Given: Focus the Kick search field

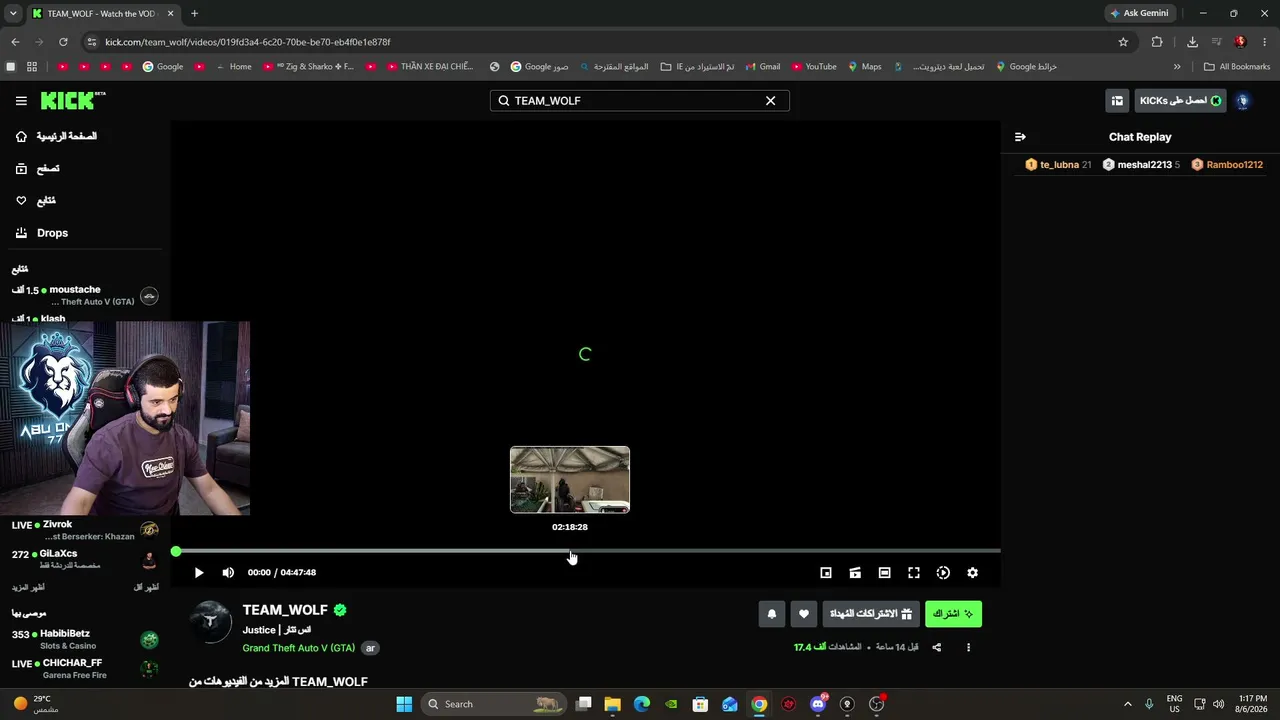Looking at the screenshot, I should [x=639, y=101].
